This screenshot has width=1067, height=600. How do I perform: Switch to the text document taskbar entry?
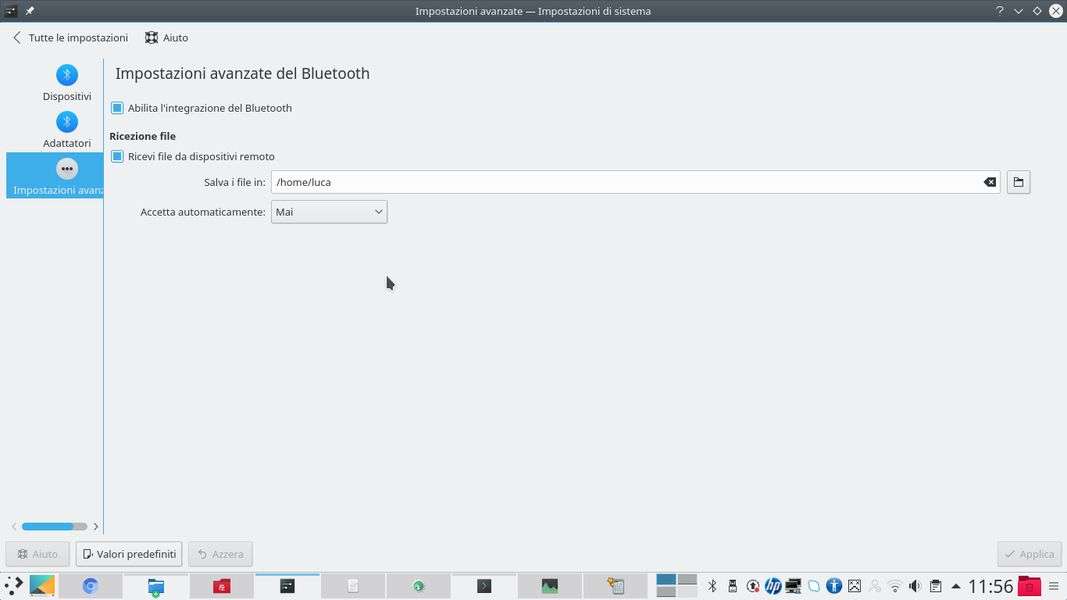tap(352, 586)
